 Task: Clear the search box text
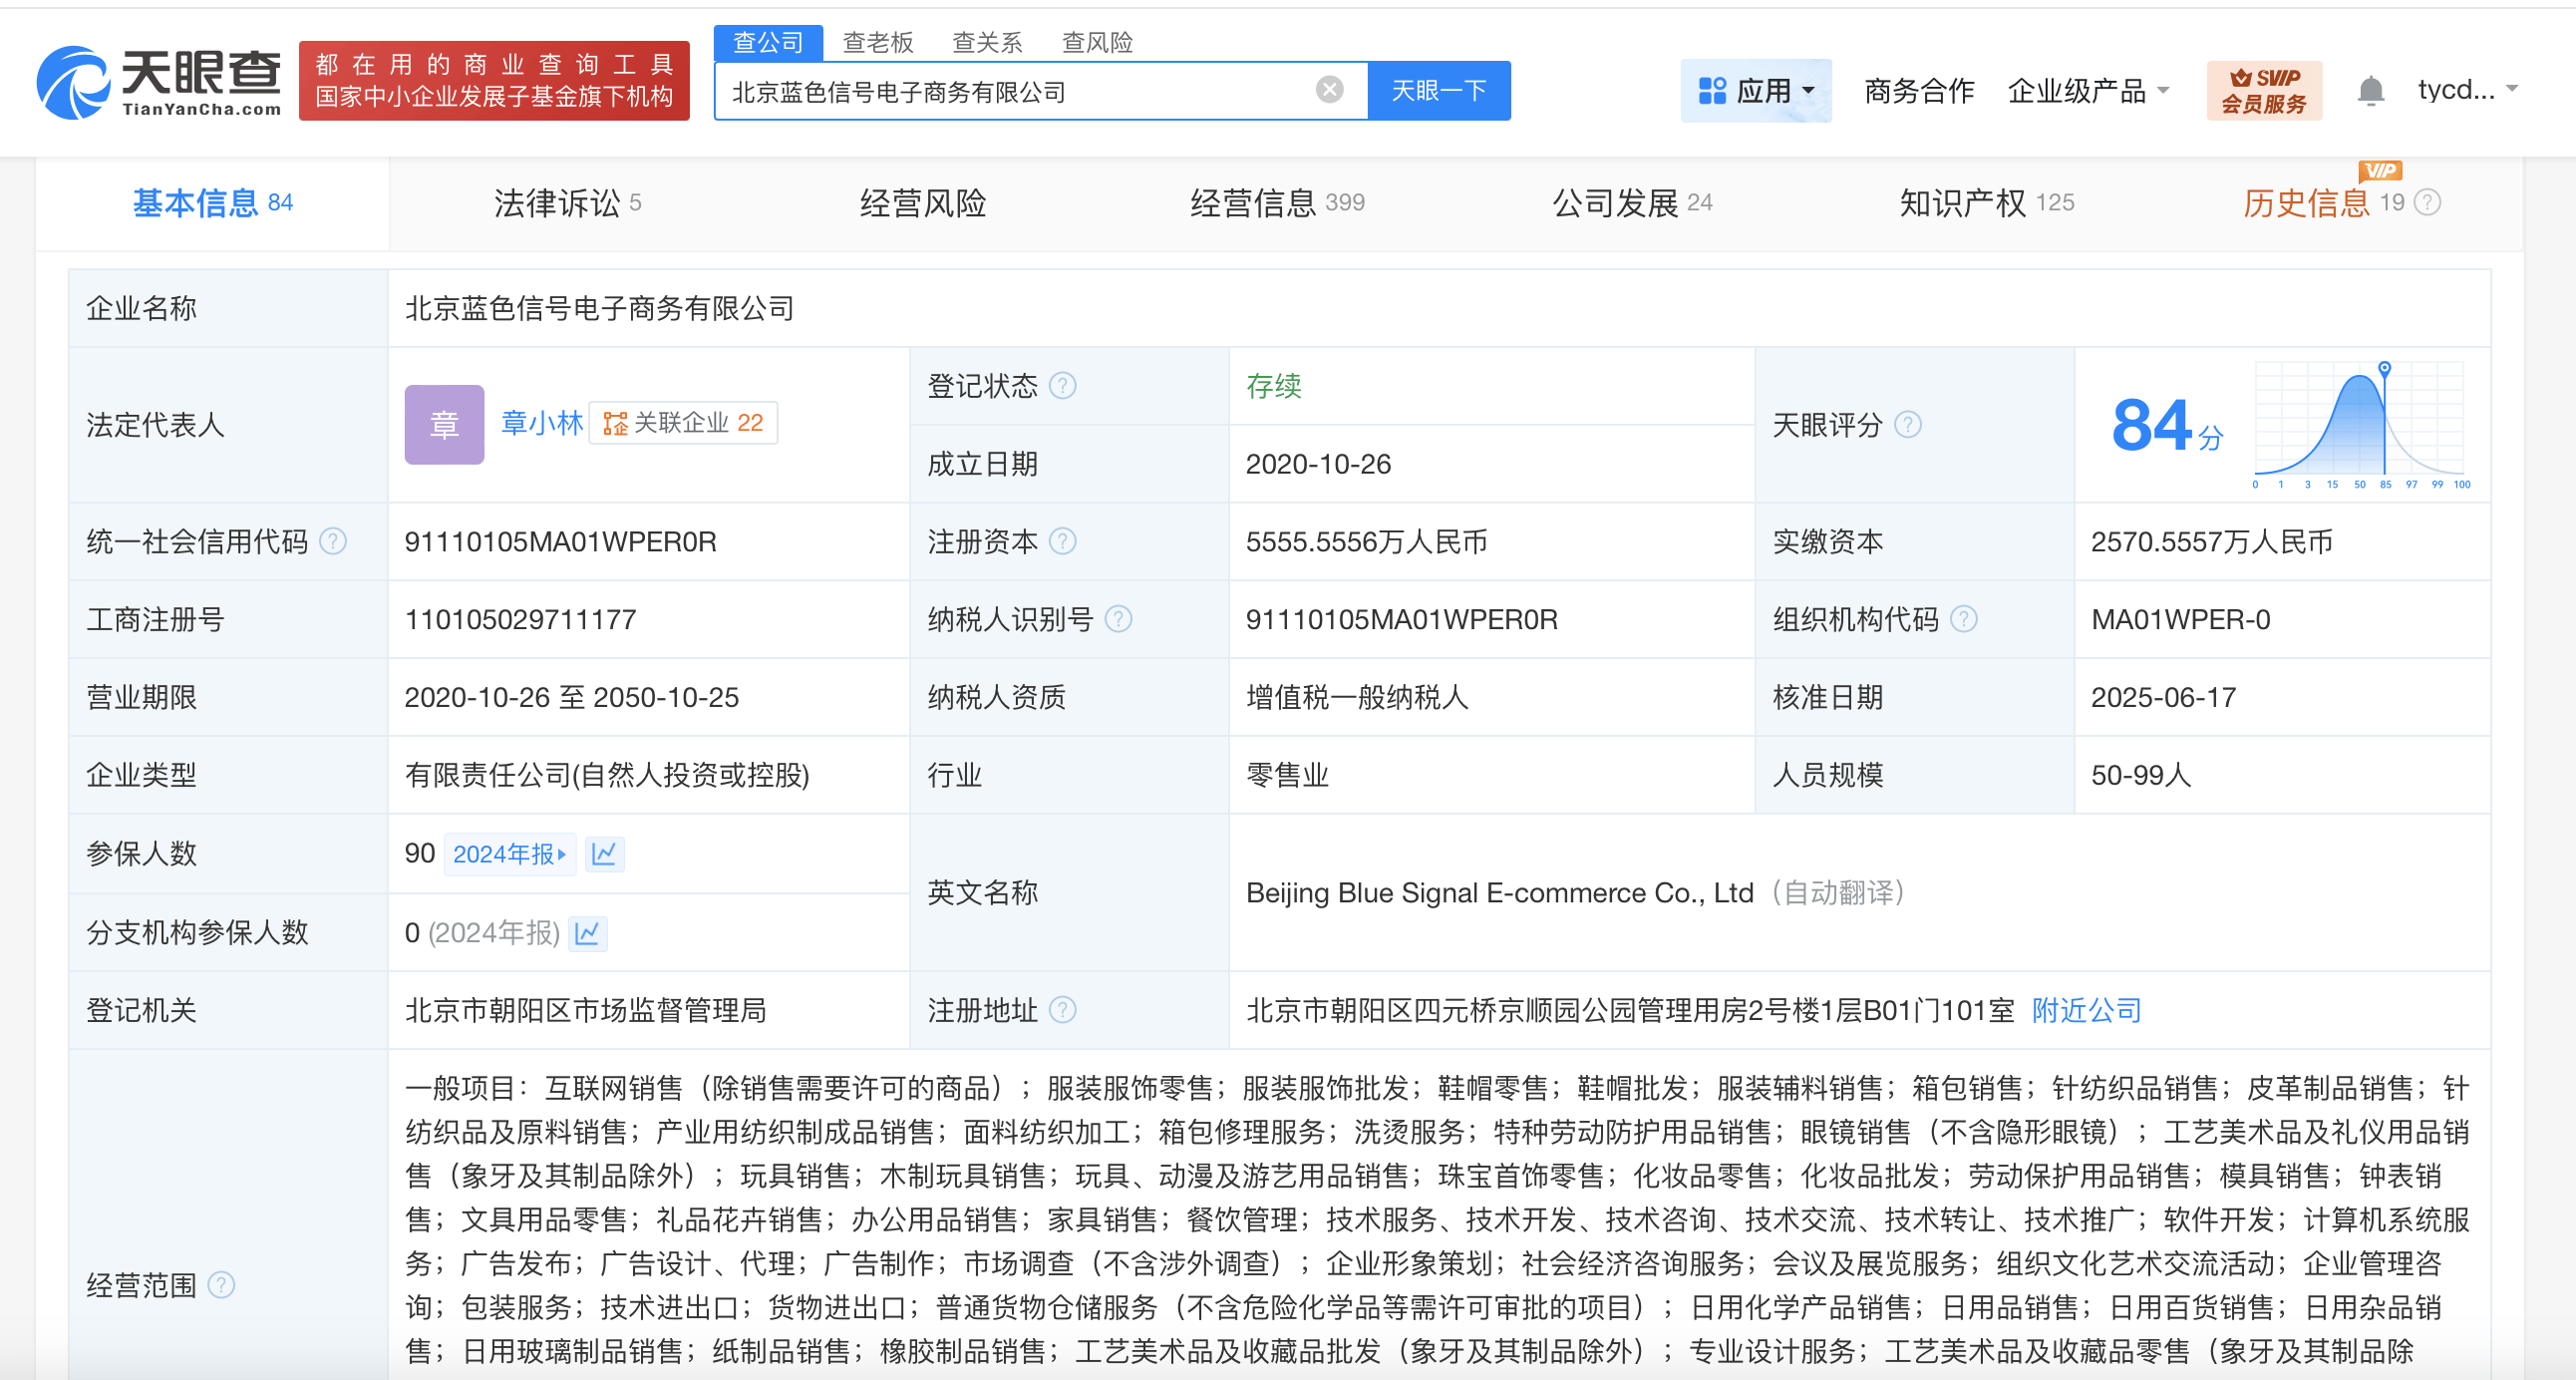(x=1329, y=90)
